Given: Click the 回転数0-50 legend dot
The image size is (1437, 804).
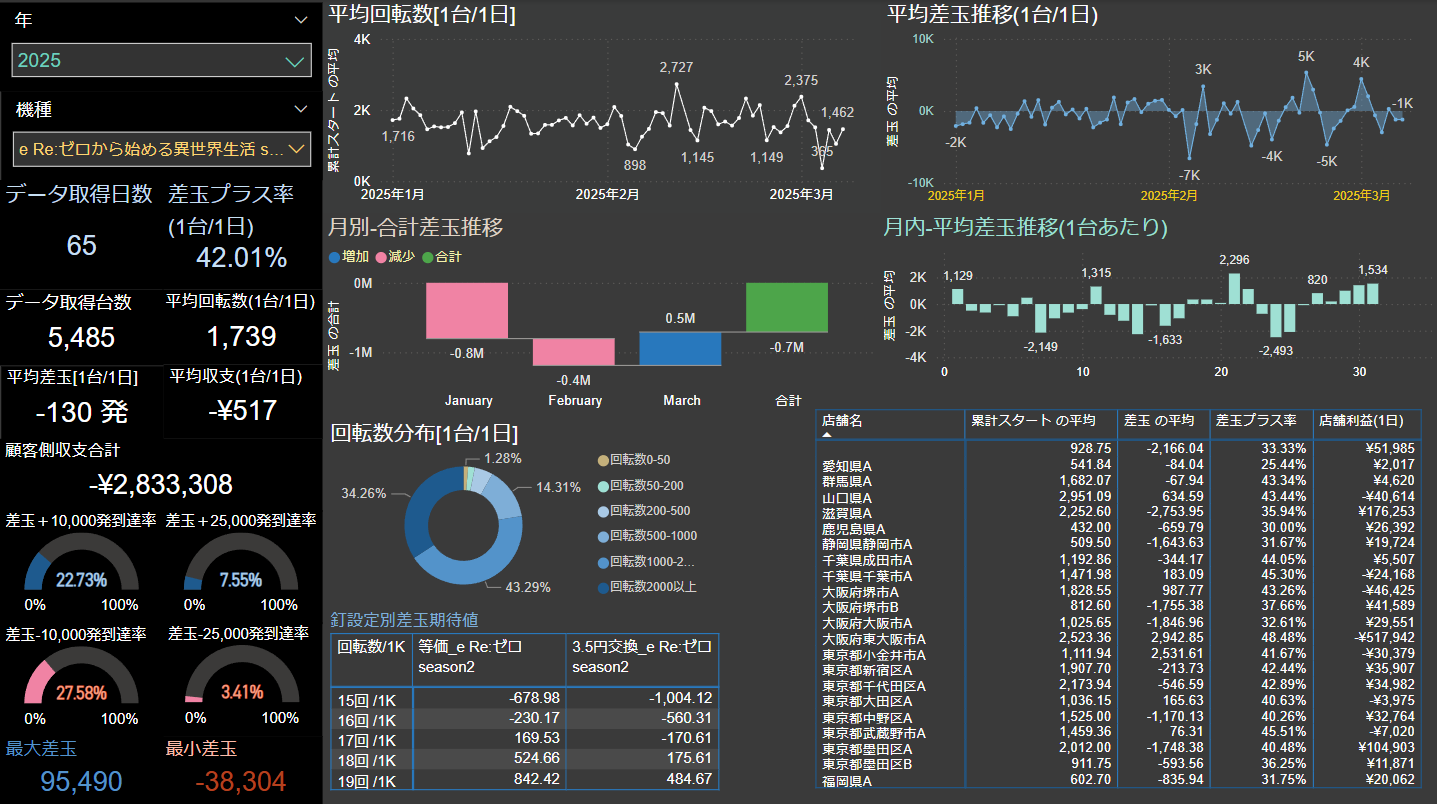Looking at the screenshot, I should tap(602, 460).
